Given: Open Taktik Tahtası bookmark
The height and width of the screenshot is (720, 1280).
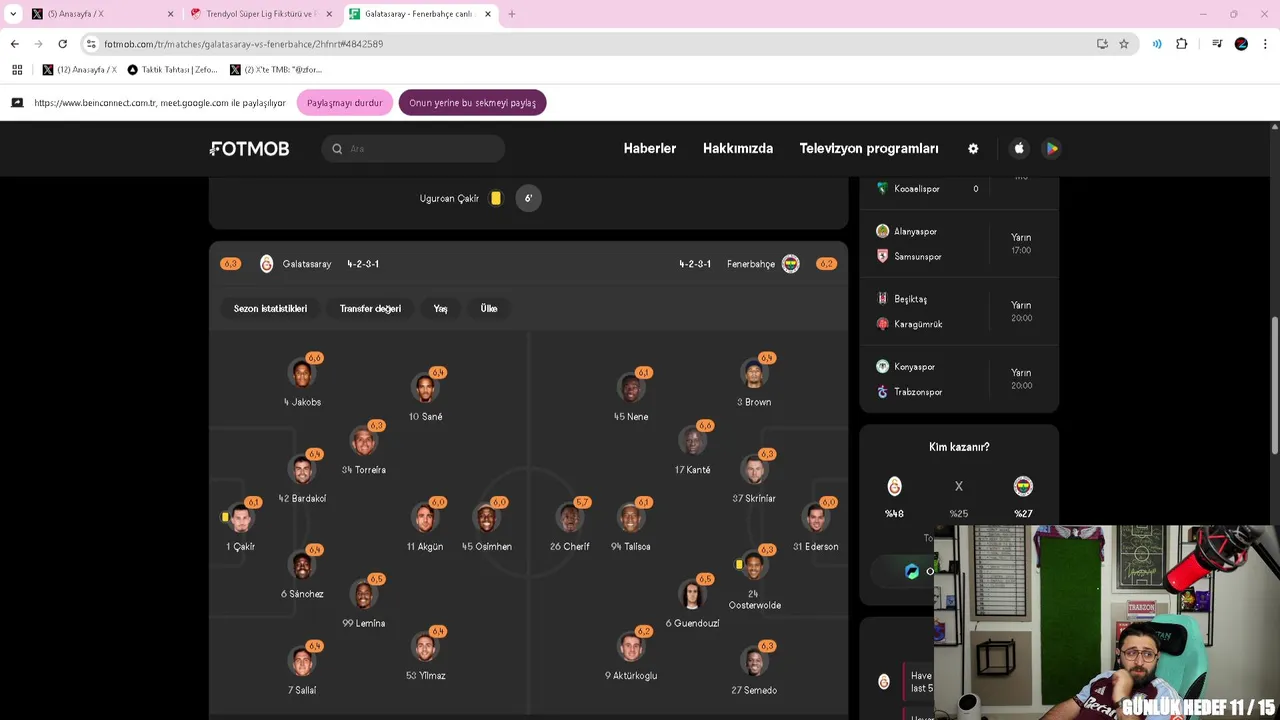Looking at the screenshot, I should (171, 70).
